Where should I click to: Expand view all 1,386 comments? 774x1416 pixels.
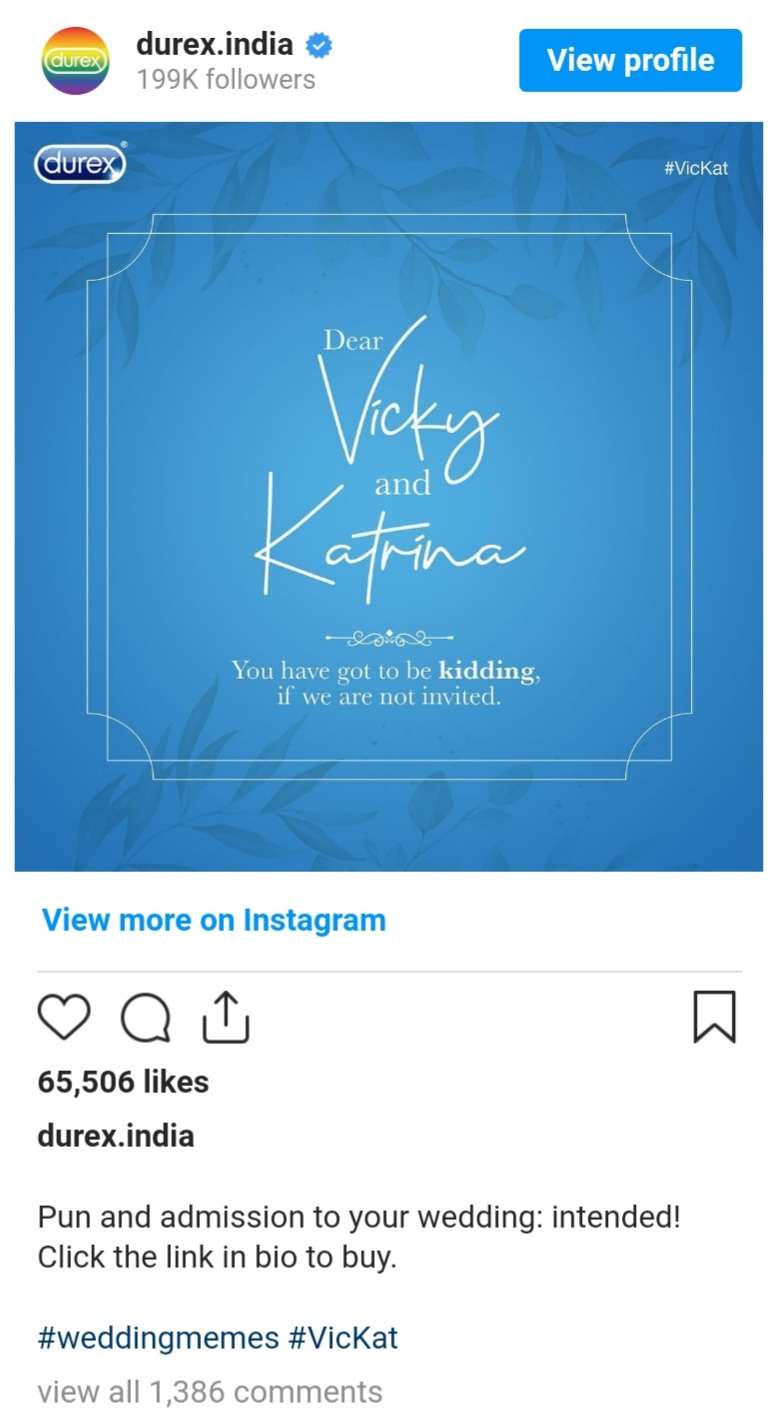210,1392
